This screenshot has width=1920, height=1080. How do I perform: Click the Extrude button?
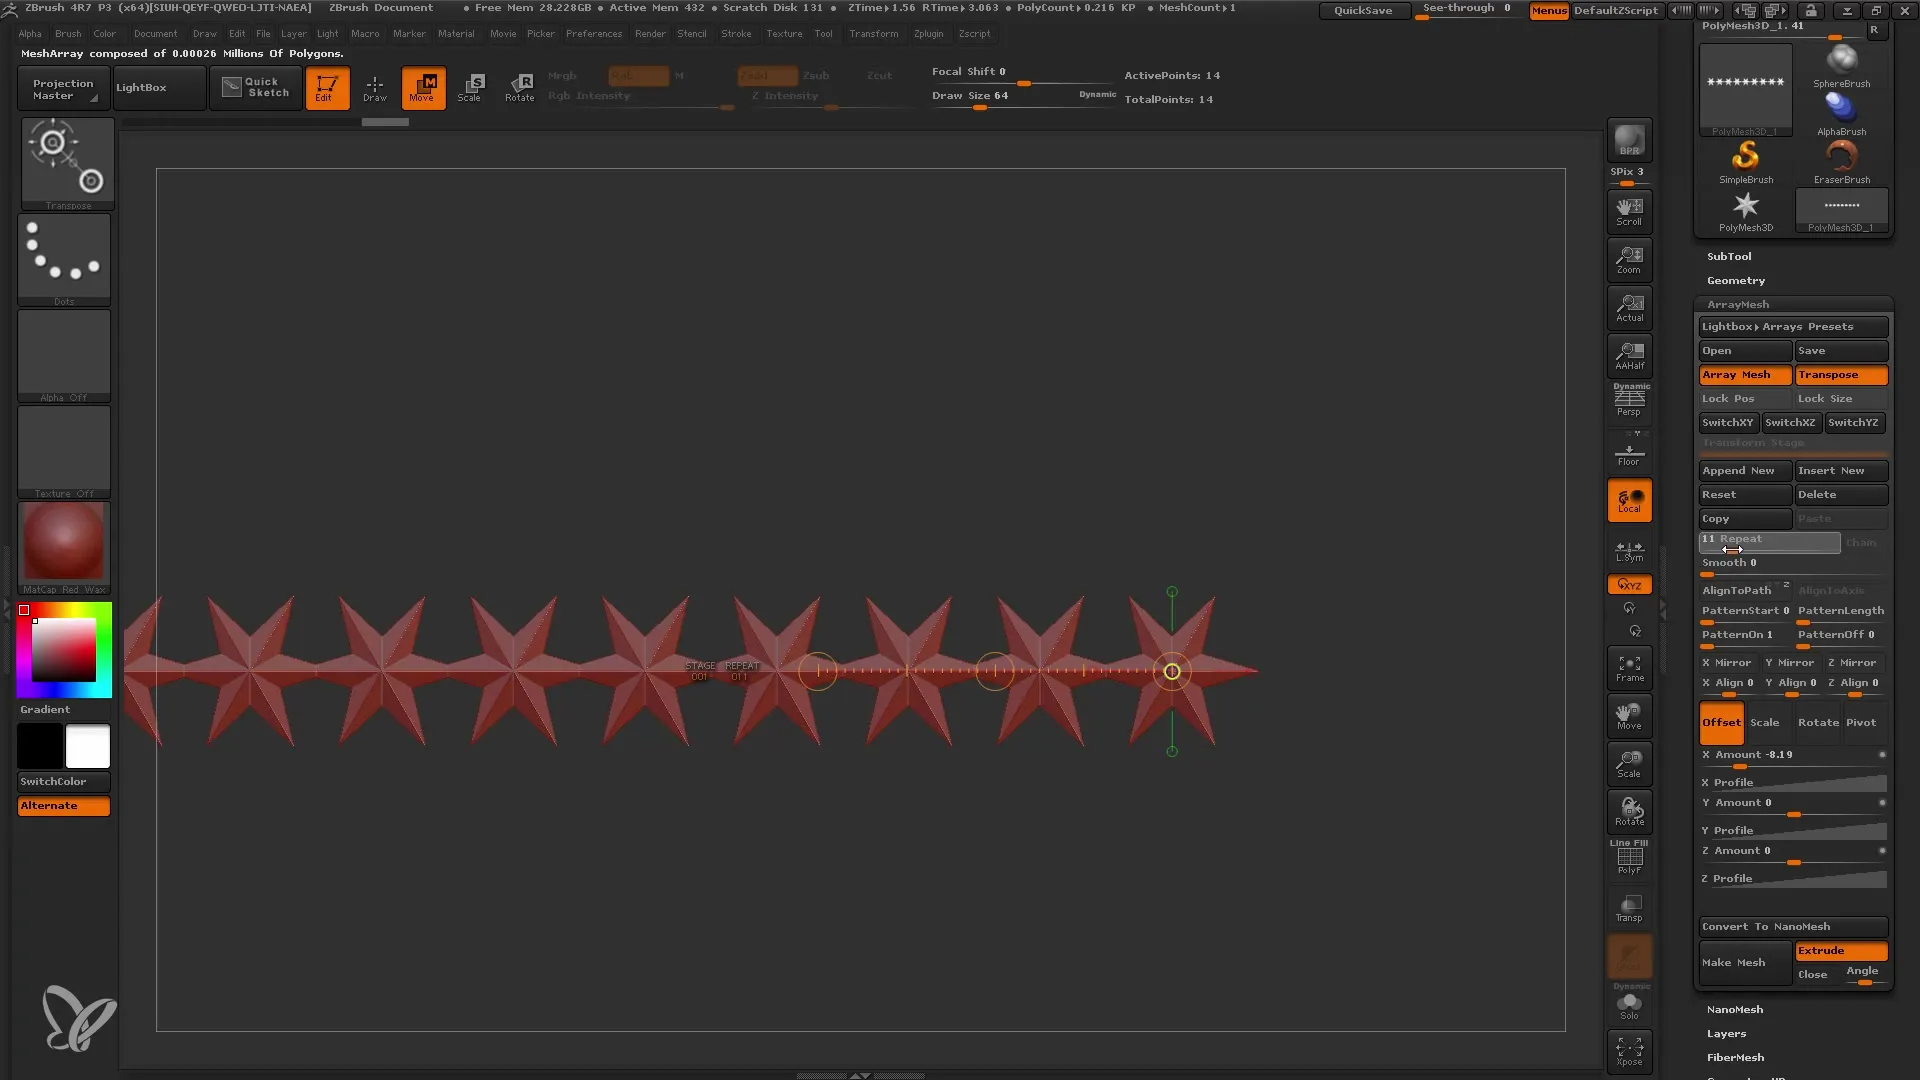click(1841, 949)
